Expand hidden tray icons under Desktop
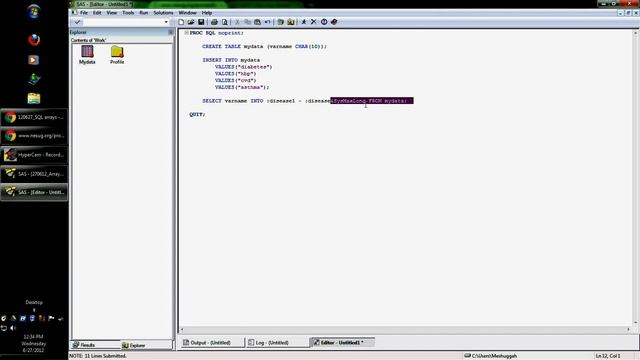Image resolution: width=640 pixels, height=360 pixels. [34, 309]
